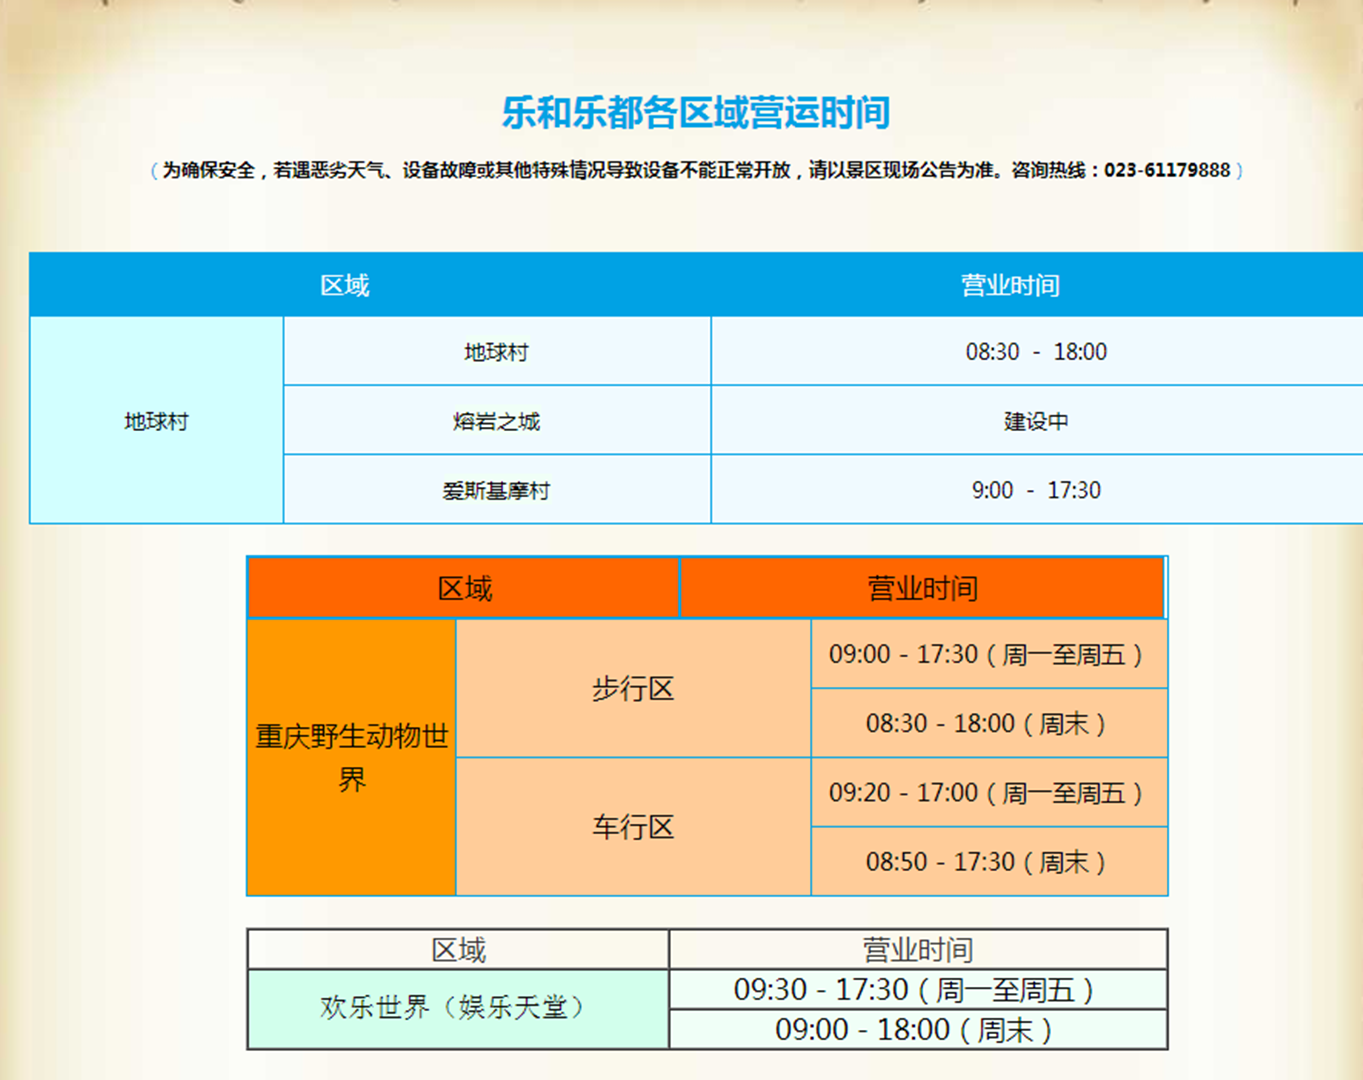Click the title 乐和乐都各区域营运时间
The image size is (1363, 1080).
pyautogui.click(x=696, y=112)
